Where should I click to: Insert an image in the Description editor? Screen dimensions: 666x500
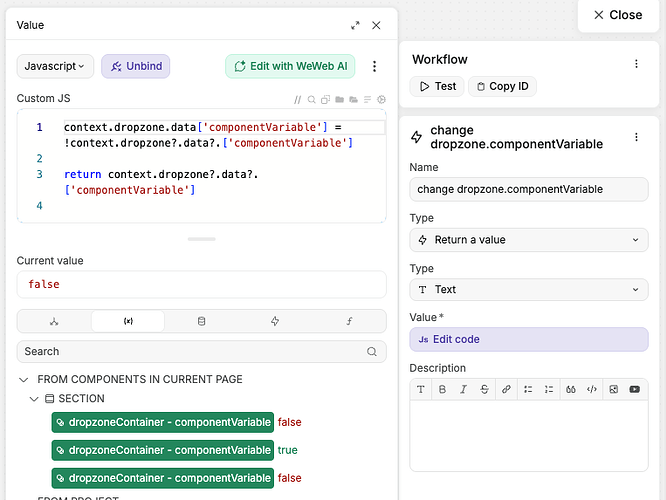pos(614,389)
